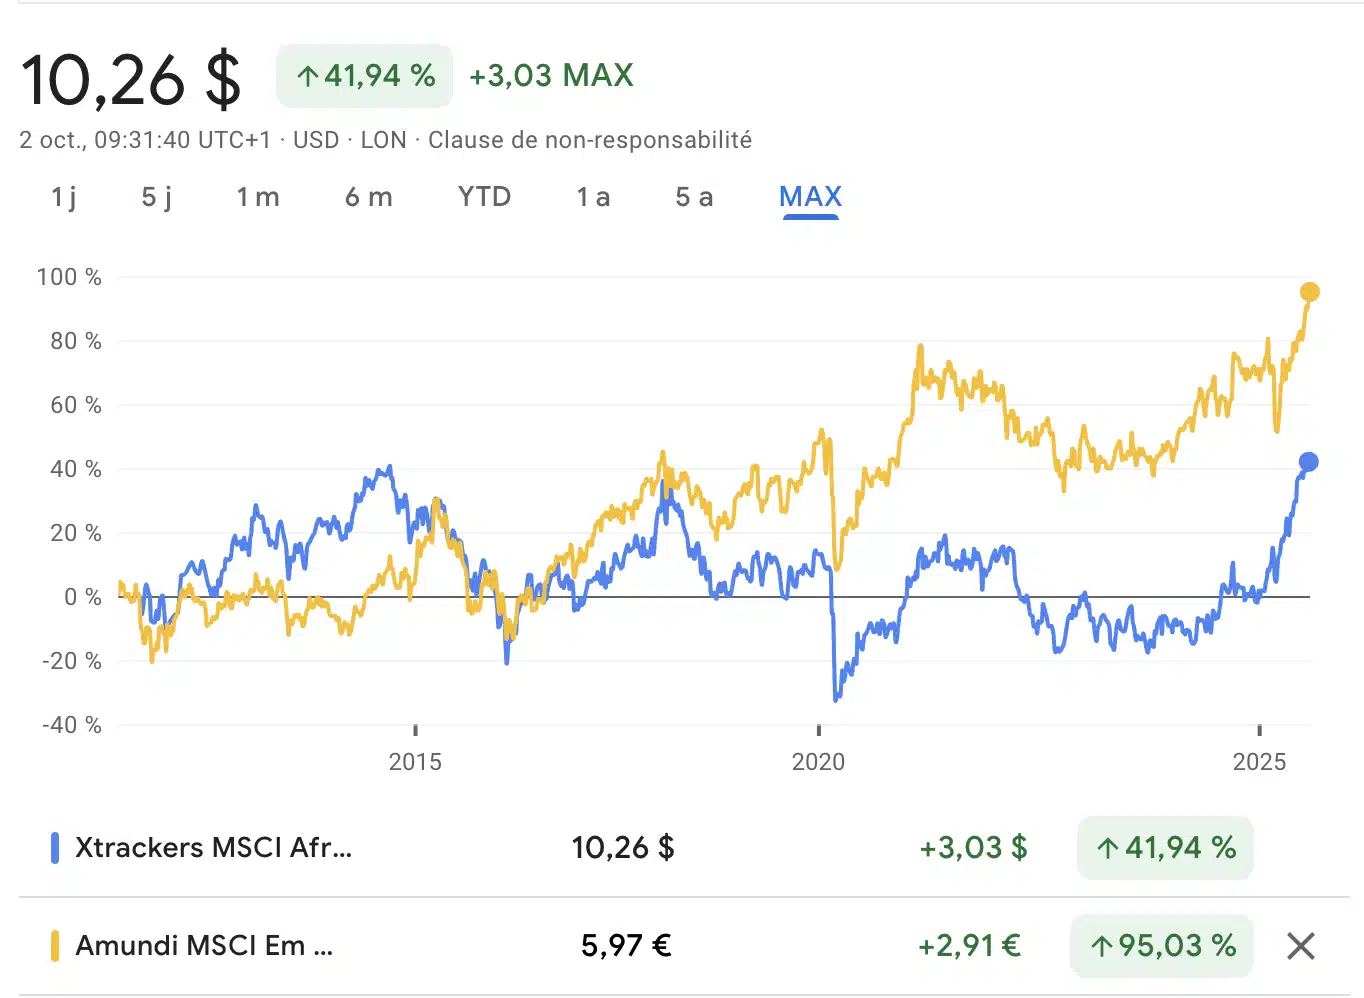Select the 5 a time range
The image size is (1364, 998).
694,197
